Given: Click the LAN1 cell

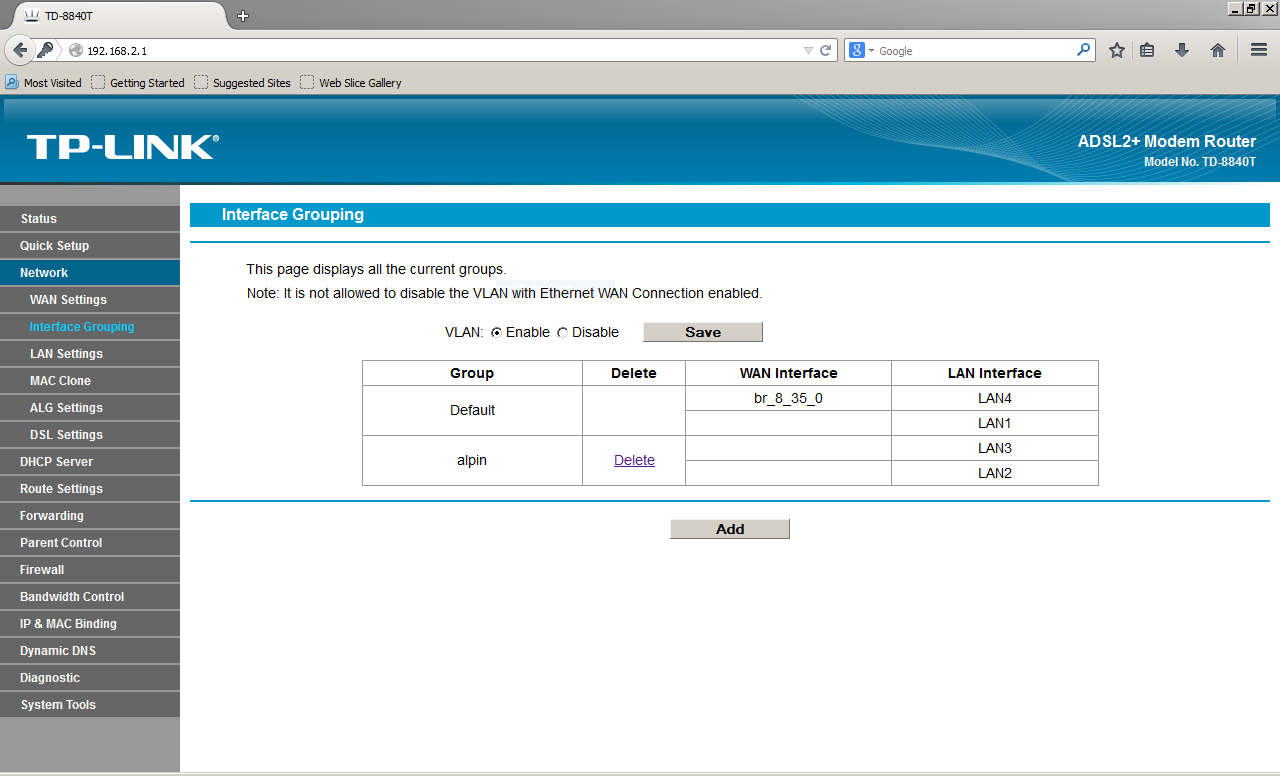Looking at the screenshot, I should 995,423.
